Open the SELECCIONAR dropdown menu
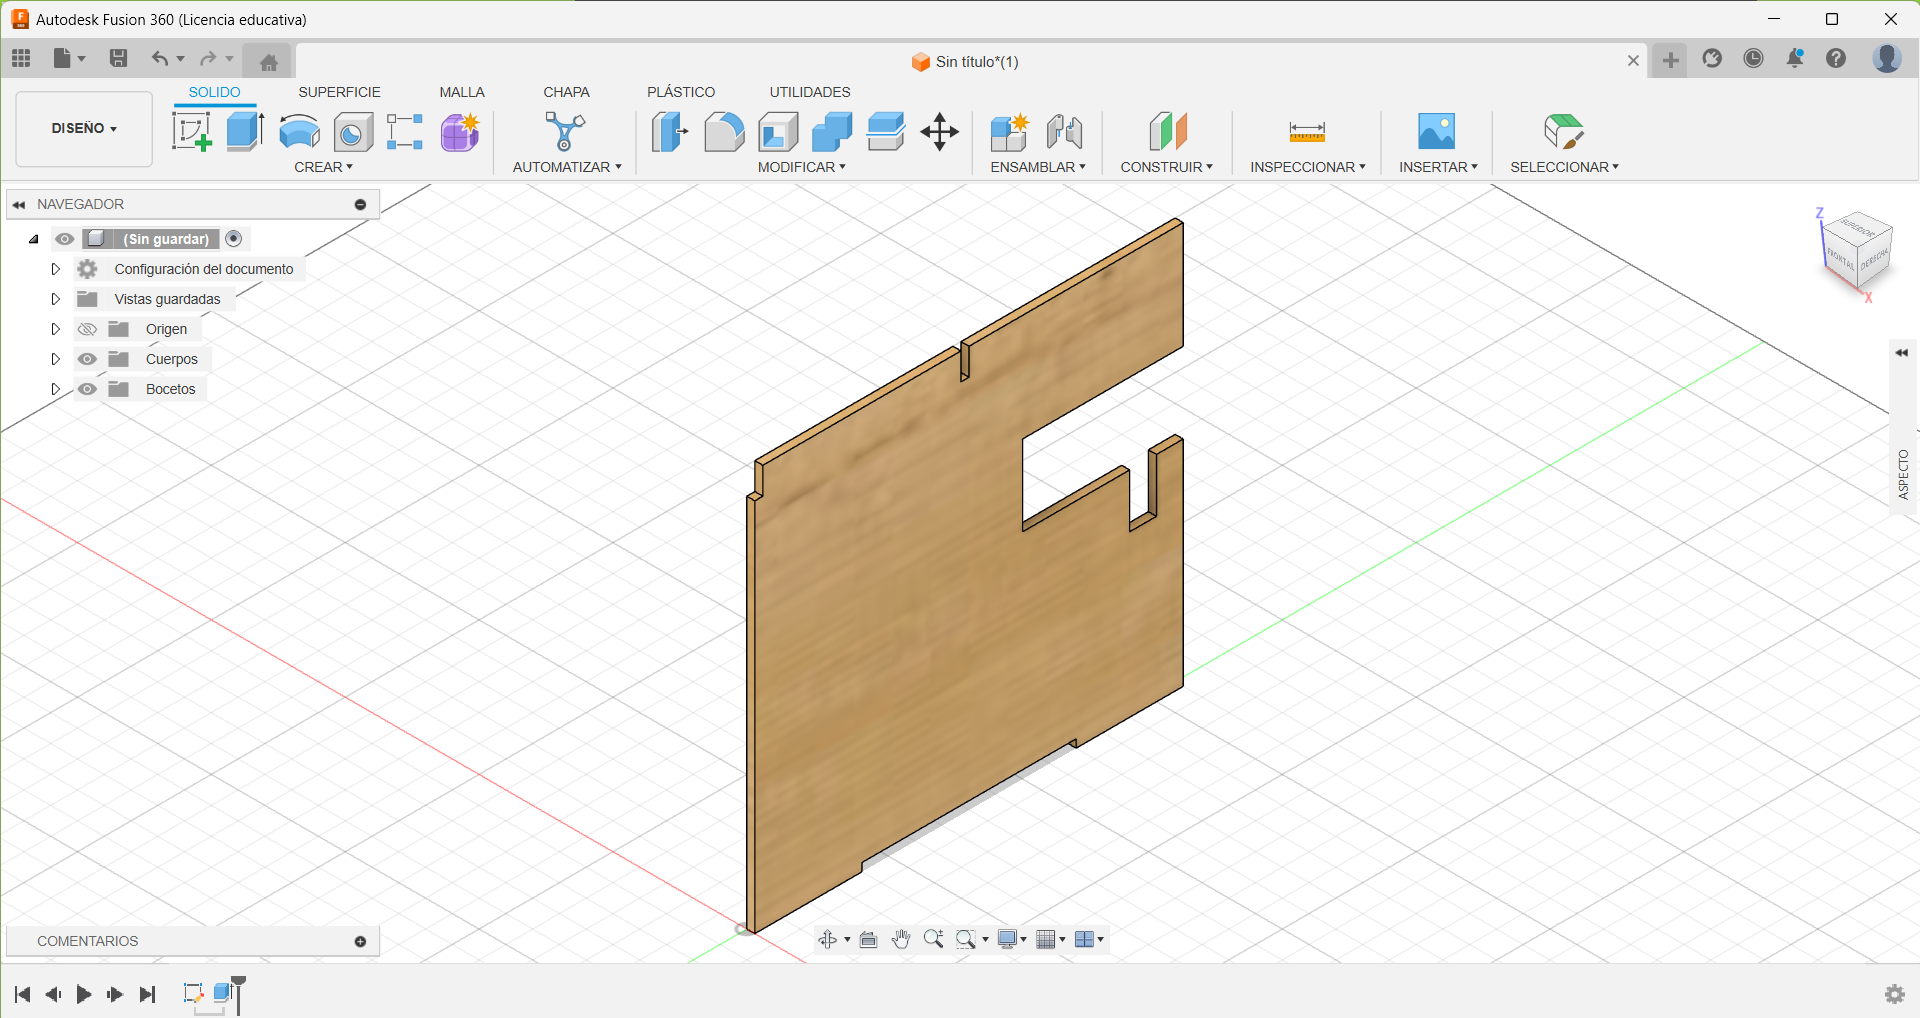Viewport: 1920px width, 1018px height. click(1564, 167)
